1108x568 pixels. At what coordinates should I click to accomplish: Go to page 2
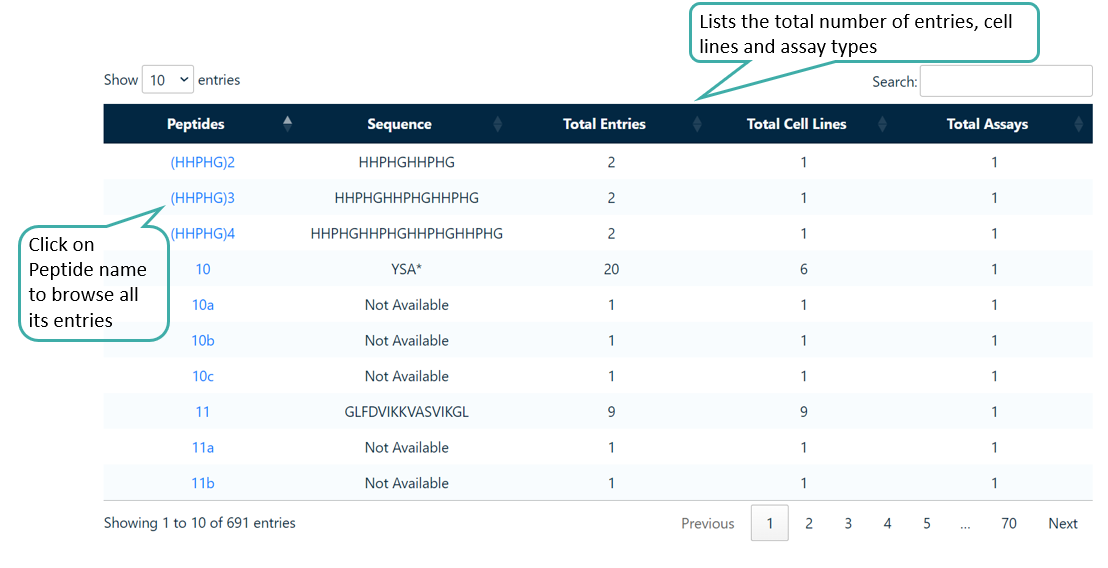click(808, 523)
